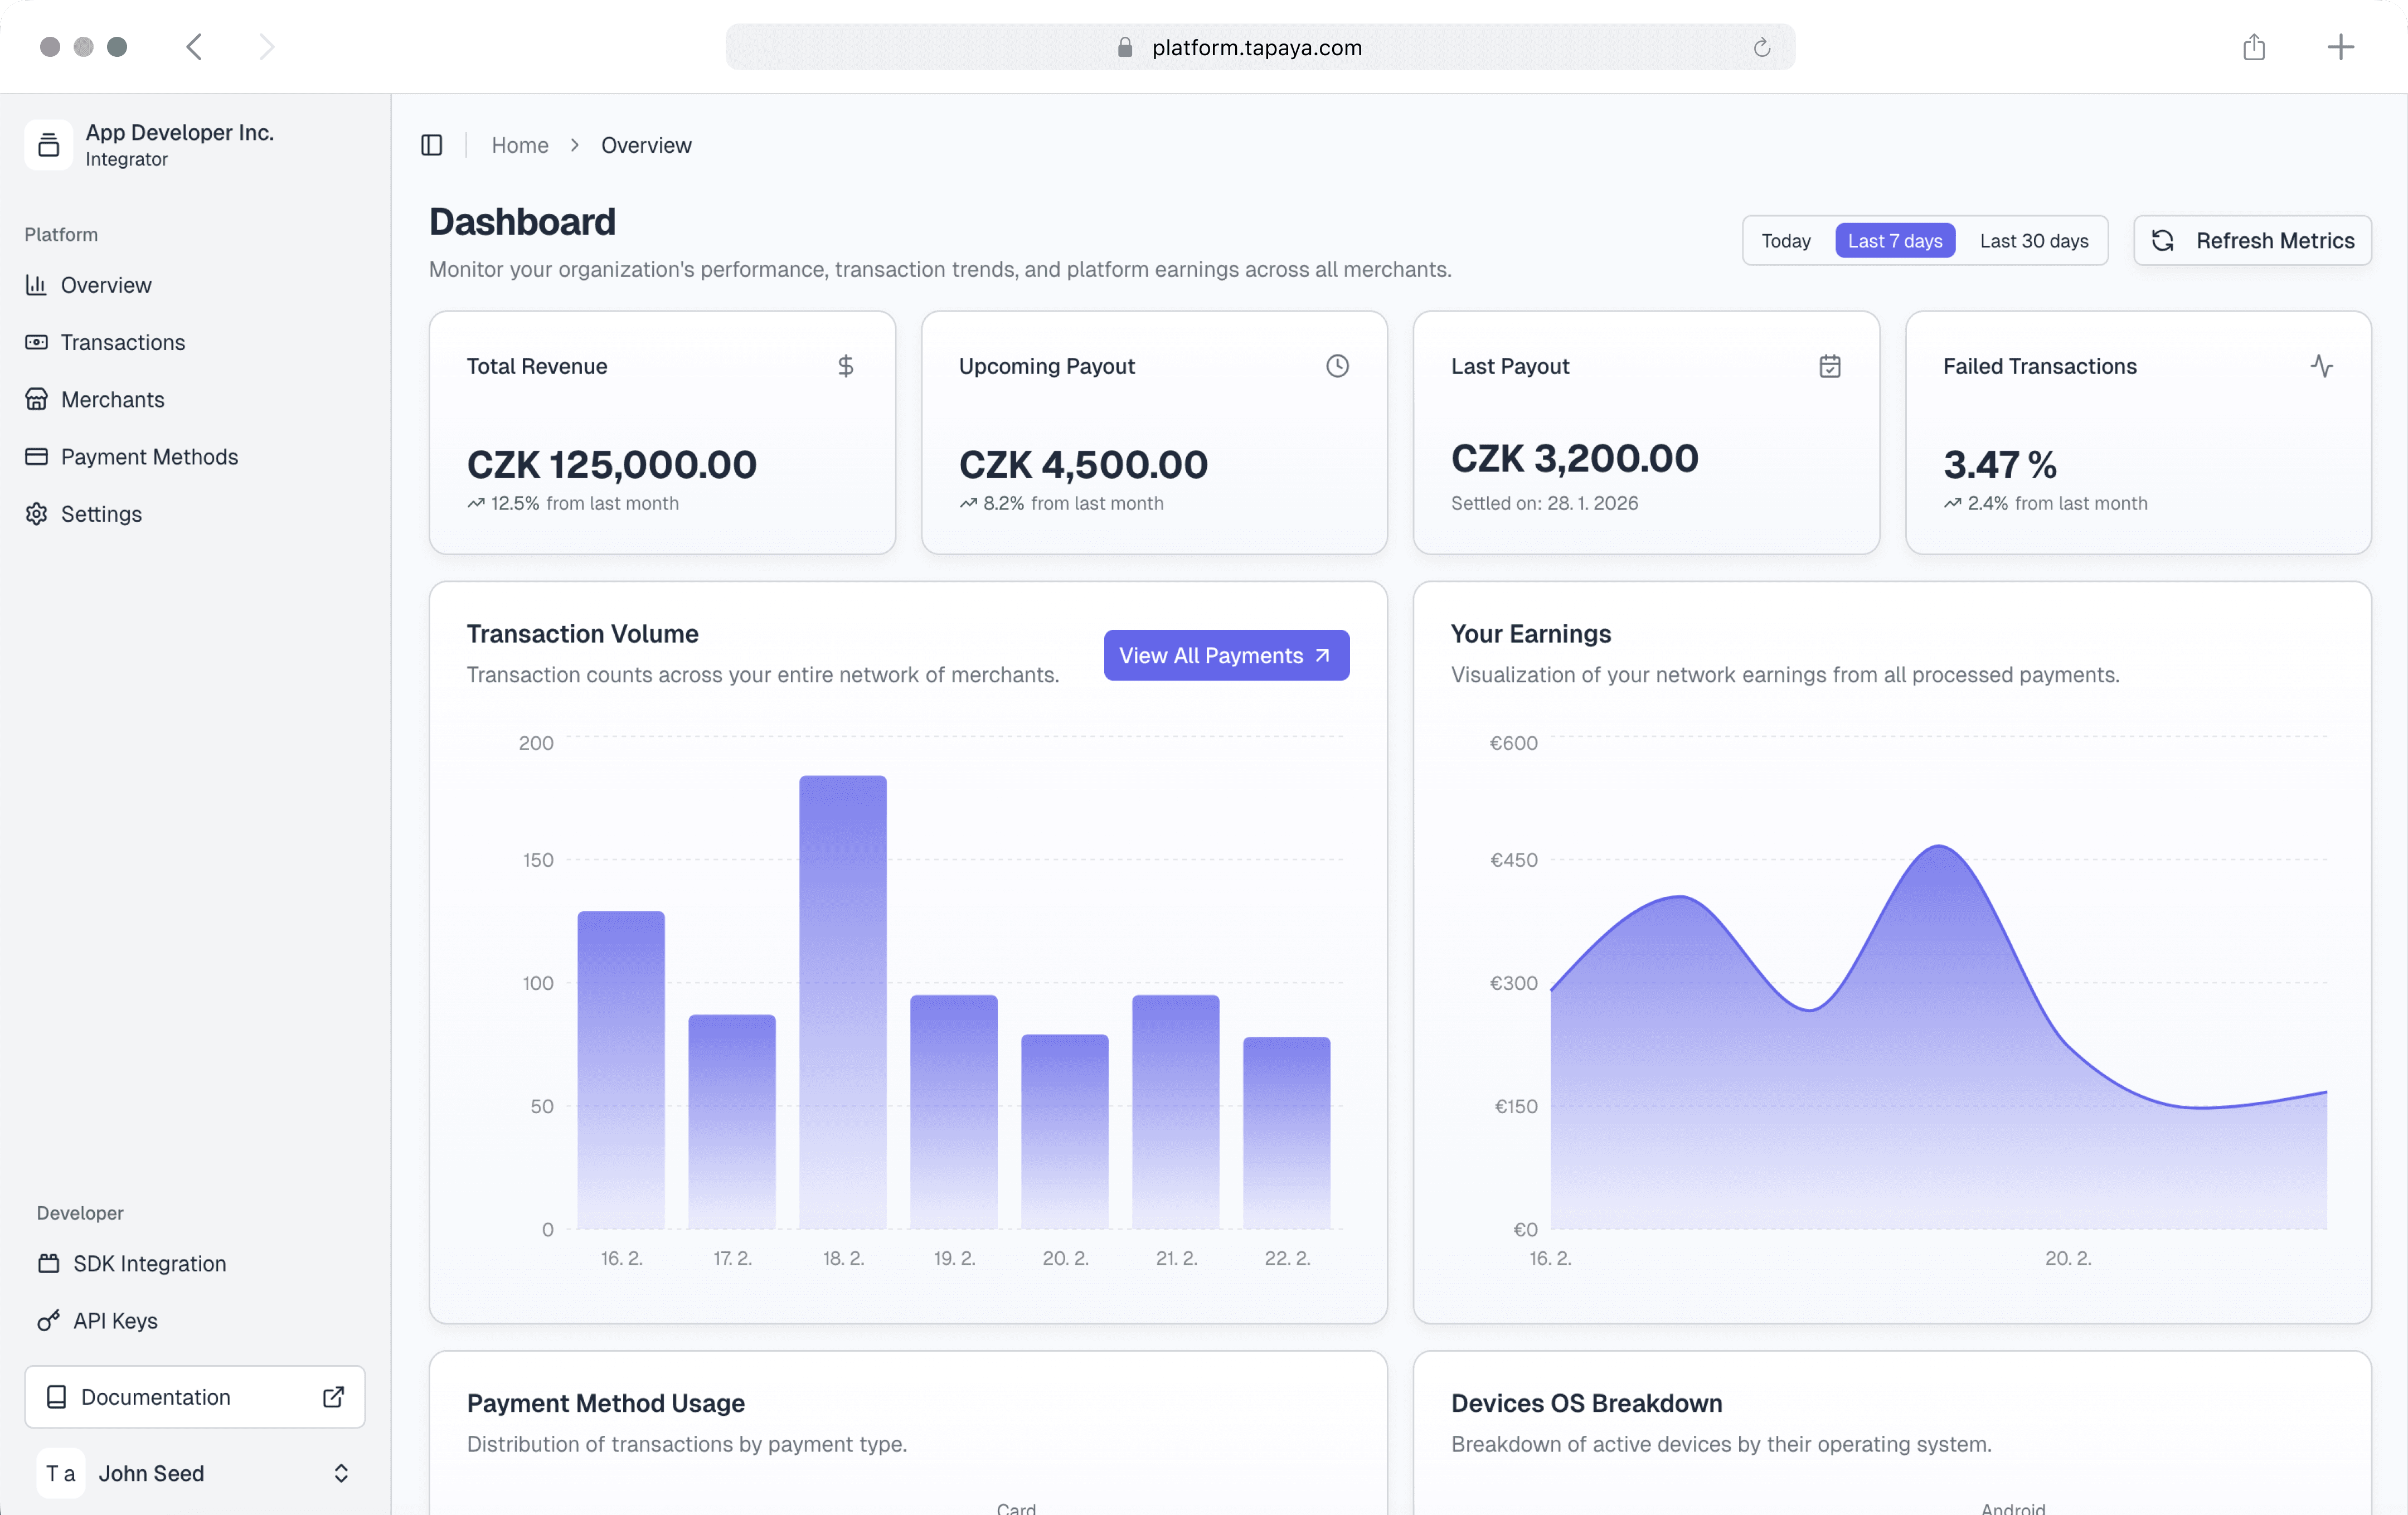Click the calendar icon on Last Payout card
The image size is (2408, 1515).
(x=1829, y=366)
